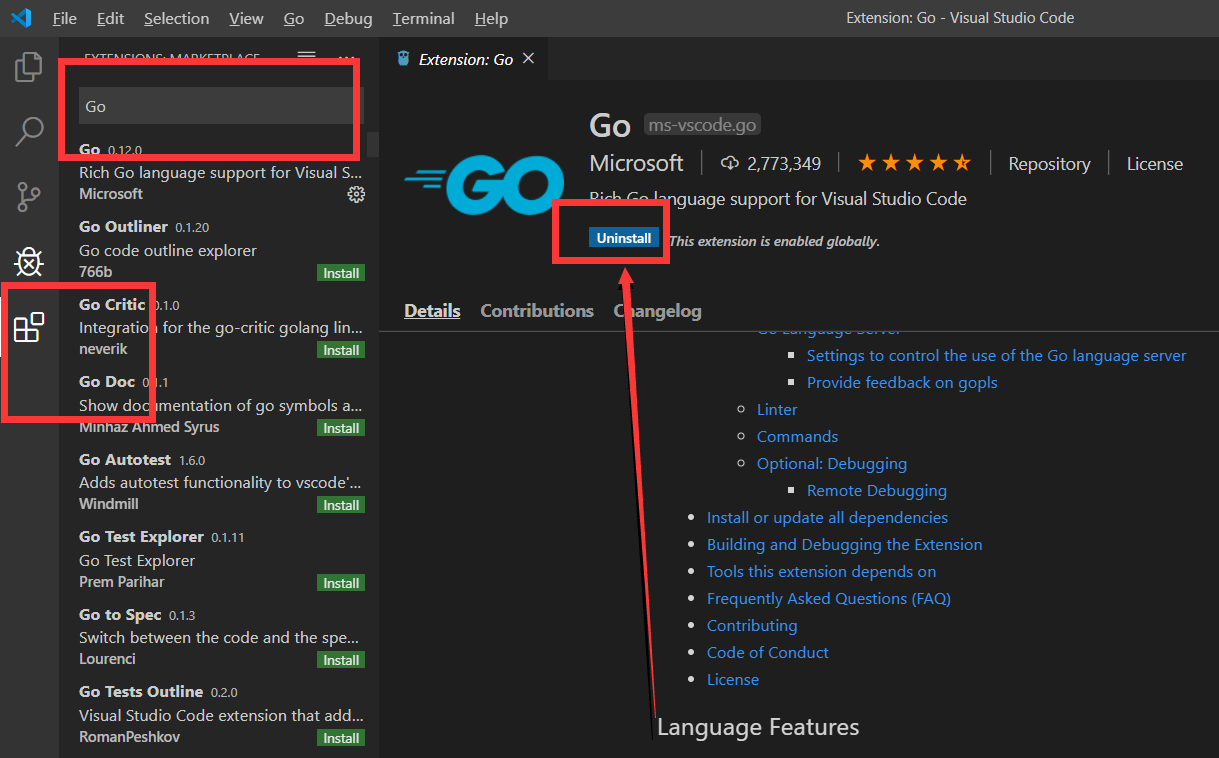Image resolution: width=1219 pixels, height=758 pixels.
Task: Open Settings to control Go language server link
Action: [996, 355]
